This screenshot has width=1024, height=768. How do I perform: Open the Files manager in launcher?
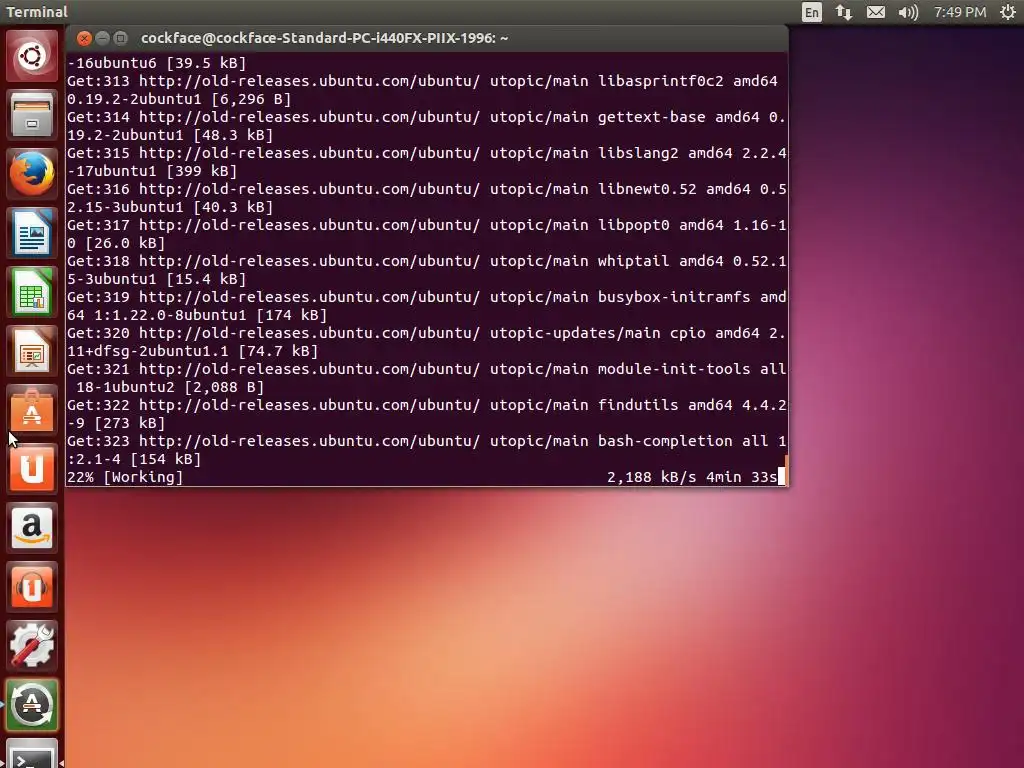31,115
